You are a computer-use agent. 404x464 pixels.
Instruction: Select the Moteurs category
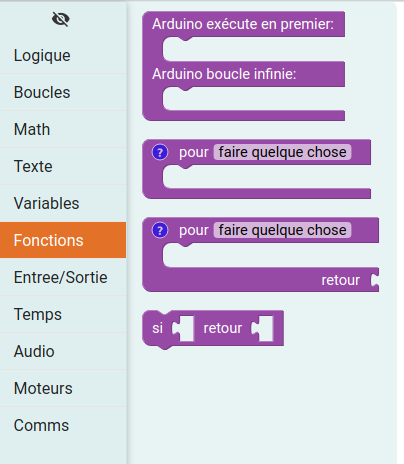click(x=63, y=388)
